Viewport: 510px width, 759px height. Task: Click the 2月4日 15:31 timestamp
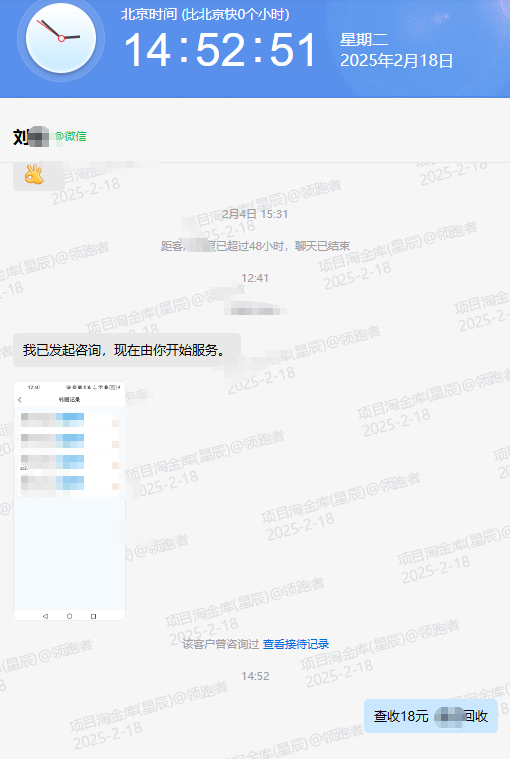tap(255, 214)
